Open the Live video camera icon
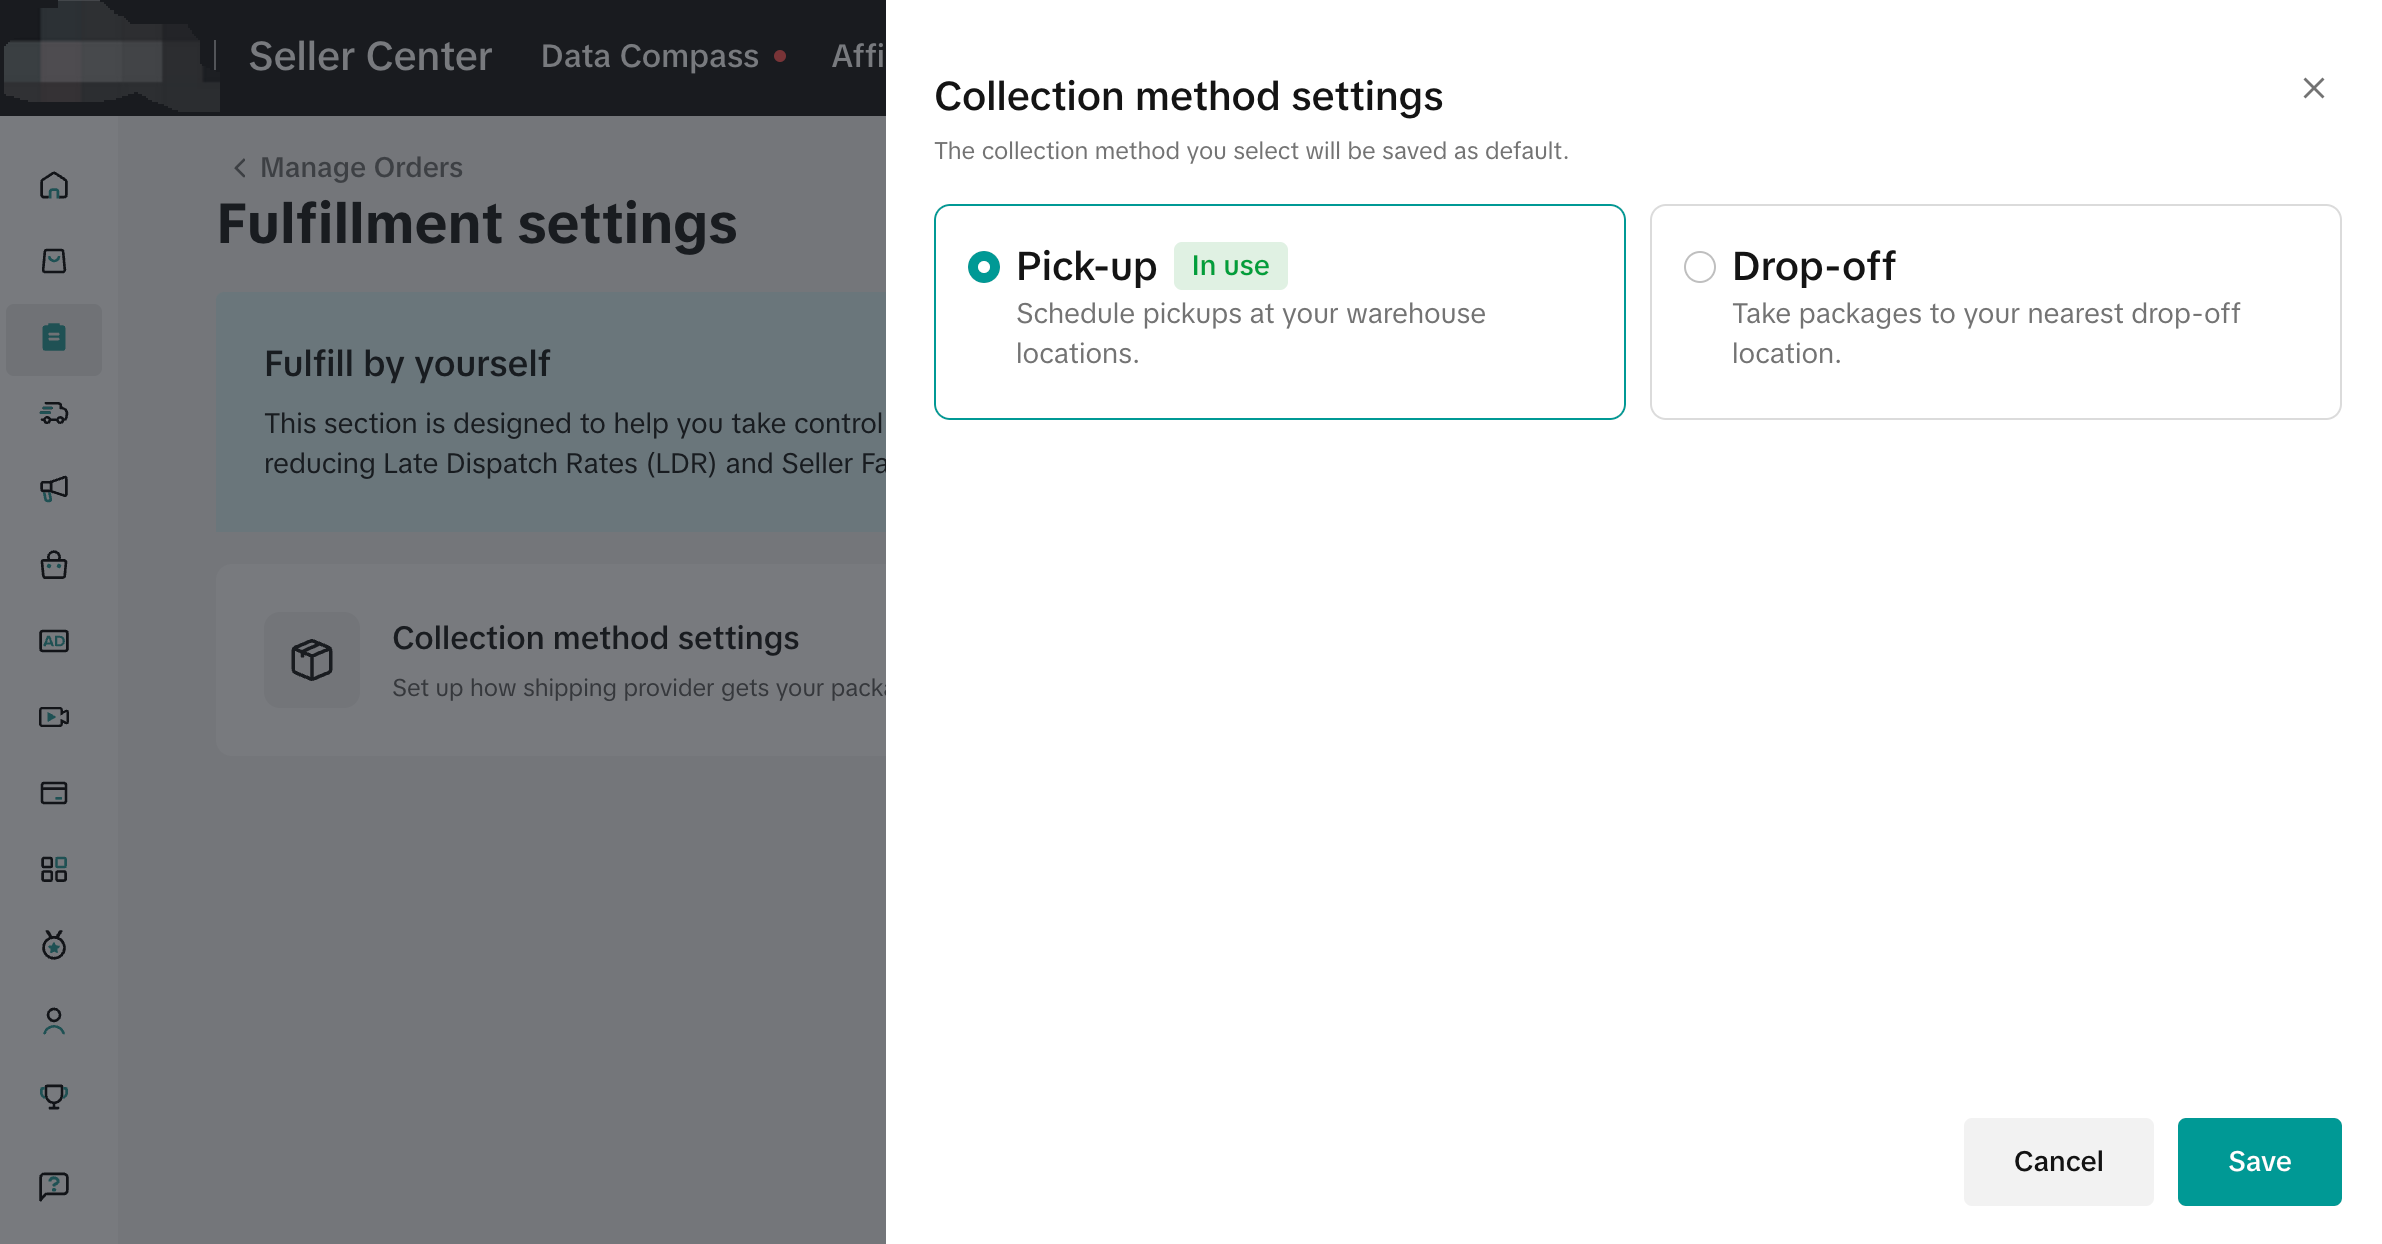This screenshot has height=1244, width=2382. (x=54, y=717)
